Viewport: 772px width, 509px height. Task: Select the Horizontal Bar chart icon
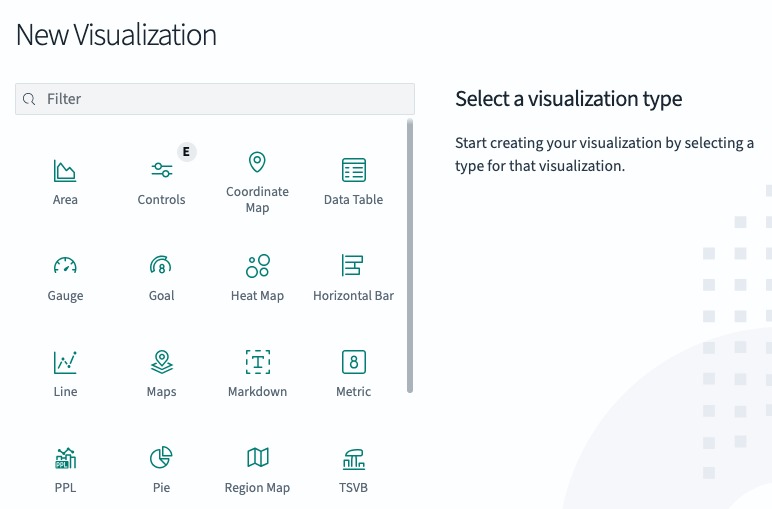click(353, 266)
